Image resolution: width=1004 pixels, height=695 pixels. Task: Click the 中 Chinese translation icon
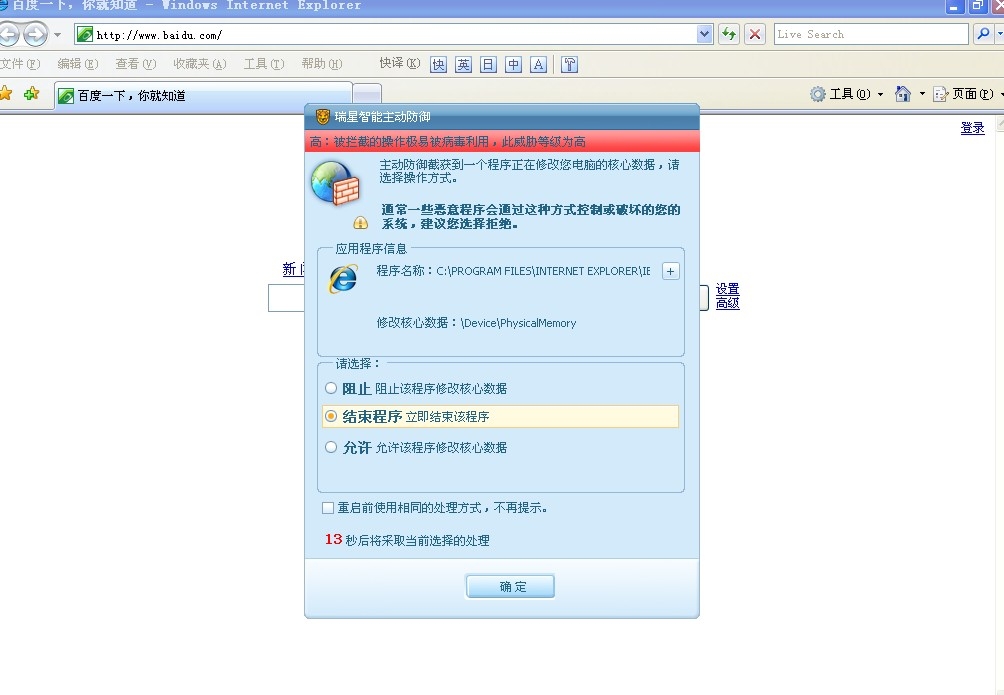coord(513,65)
